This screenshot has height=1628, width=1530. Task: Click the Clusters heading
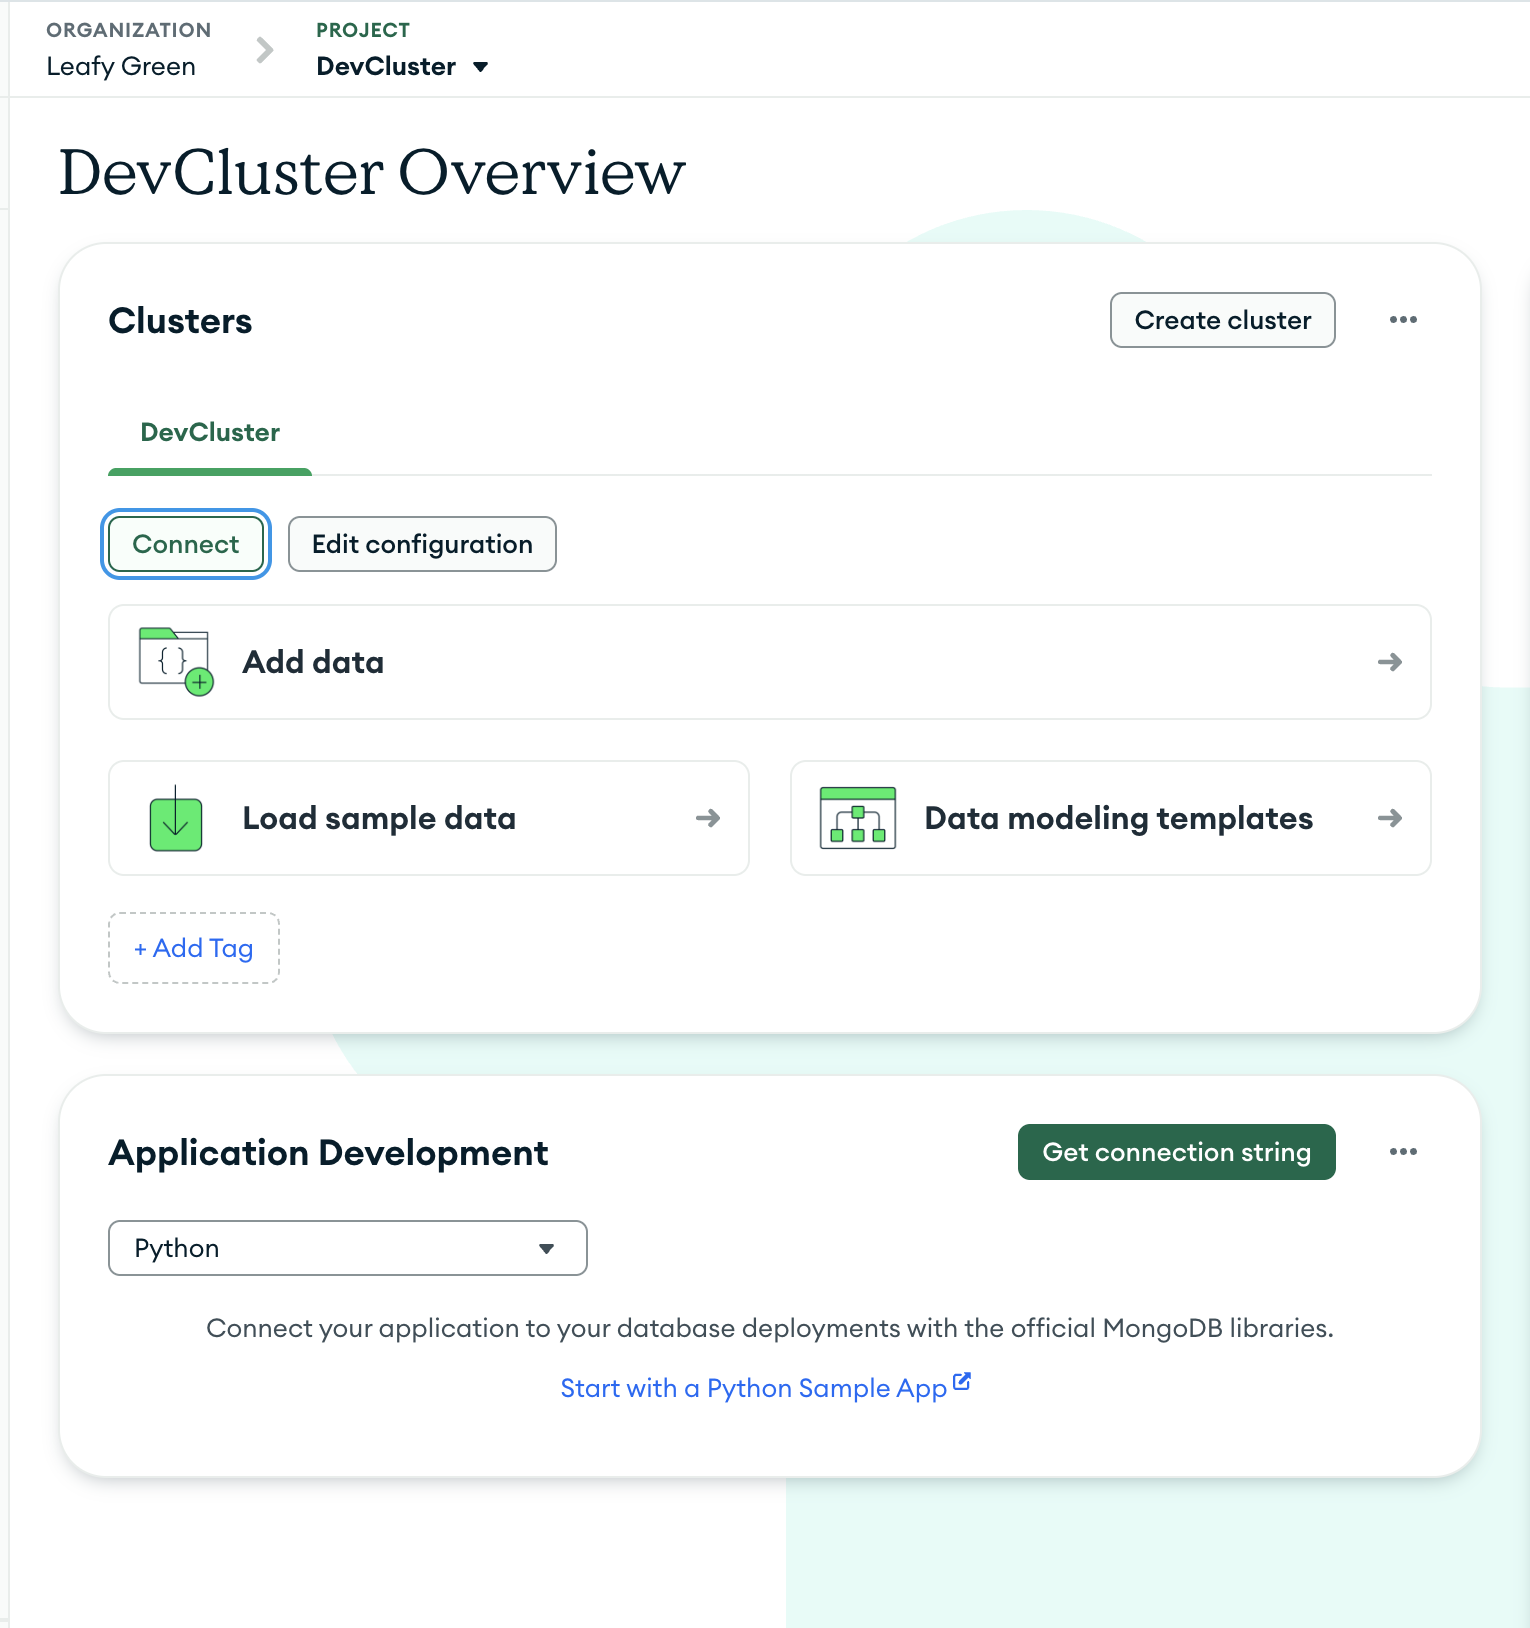tap(180, 321)
